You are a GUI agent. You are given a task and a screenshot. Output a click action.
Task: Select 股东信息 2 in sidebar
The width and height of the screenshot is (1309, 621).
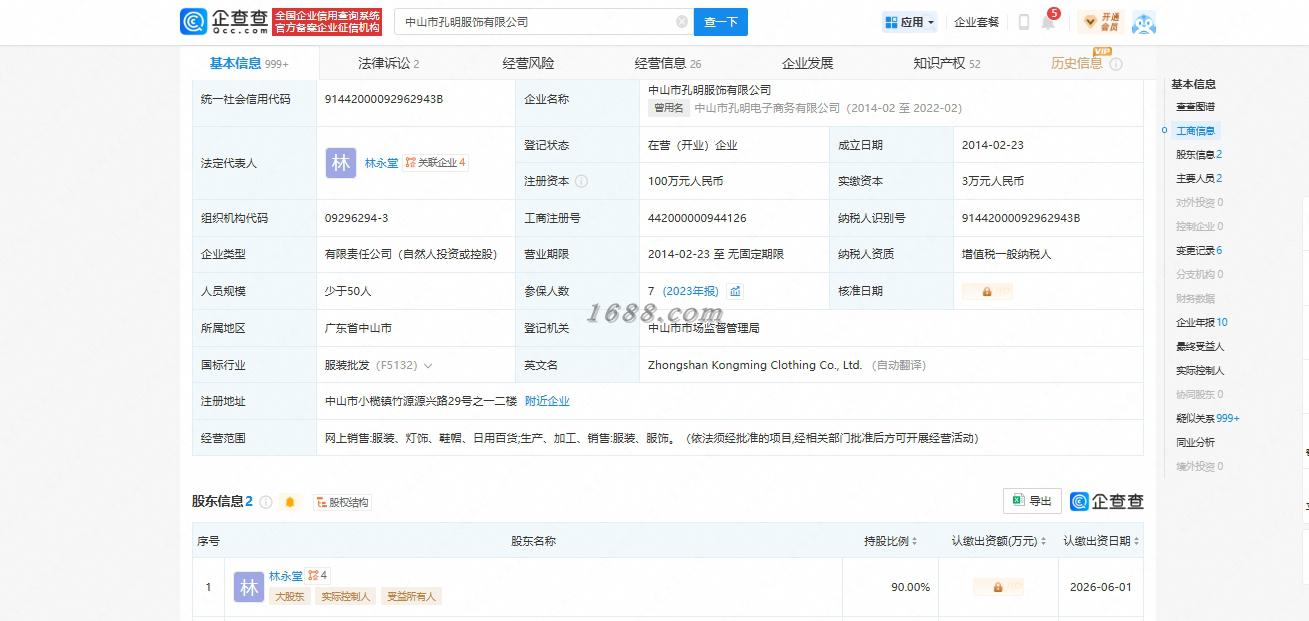pyautogui.click(x=1199, y=154)
